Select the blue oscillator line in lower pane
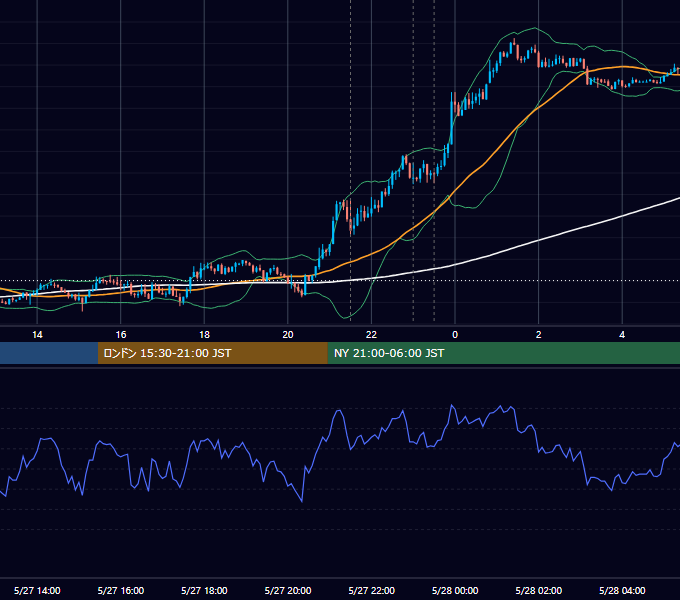Viewport: 680px width, 600px height. [338, 412]
